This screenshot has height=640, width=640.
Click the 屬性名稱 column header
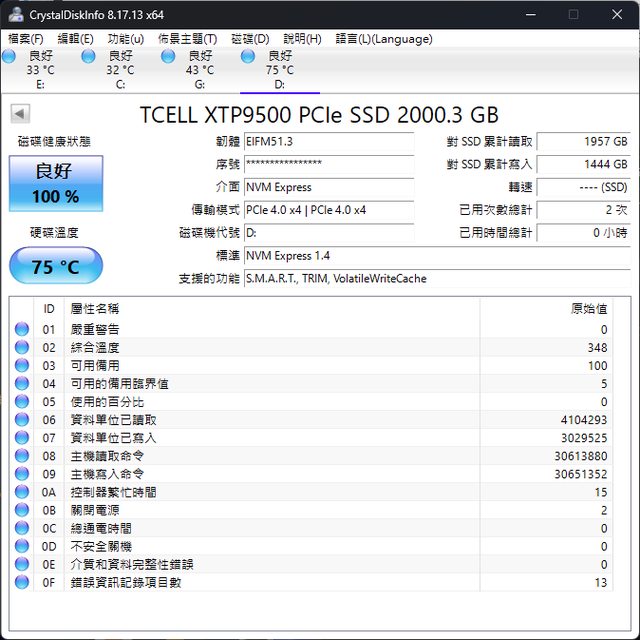(x=94, y=309)
